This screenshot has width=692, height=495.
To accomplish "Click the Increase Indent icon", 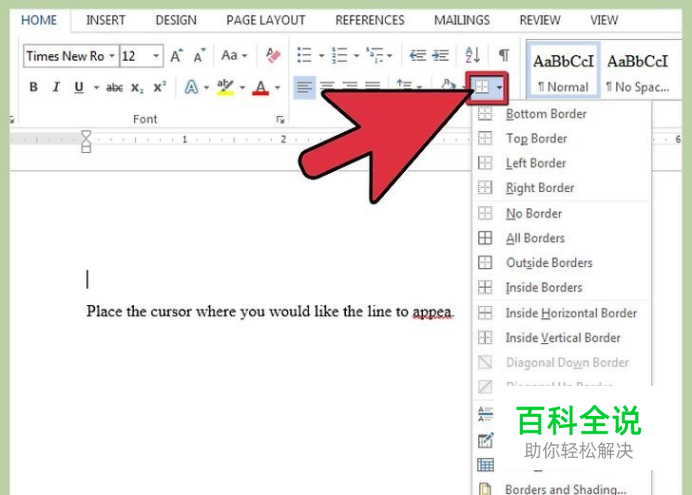I will pos(440,56).
